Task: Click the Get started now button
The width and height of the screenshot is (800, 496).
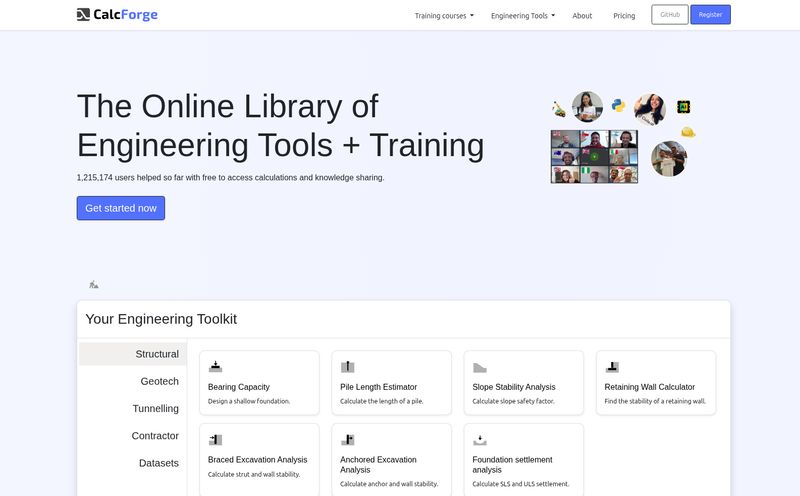Action: [x=121, y=208]
